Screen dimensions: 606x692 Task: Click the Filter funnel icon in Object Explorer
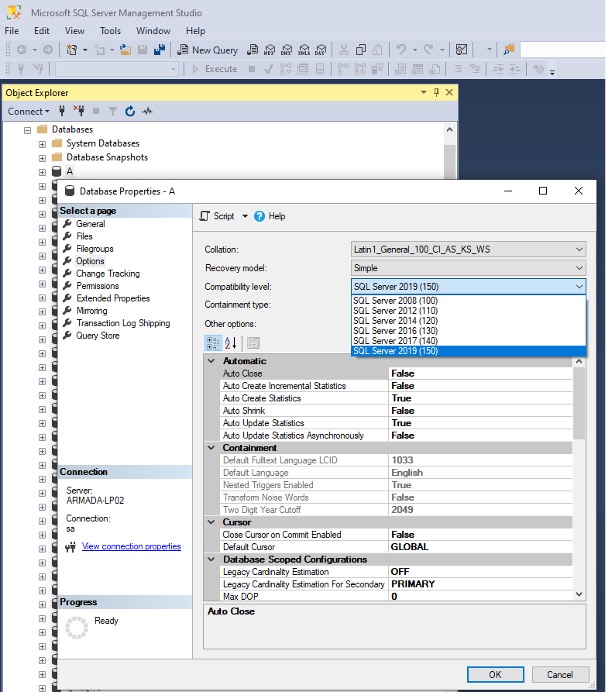(113, 111)
